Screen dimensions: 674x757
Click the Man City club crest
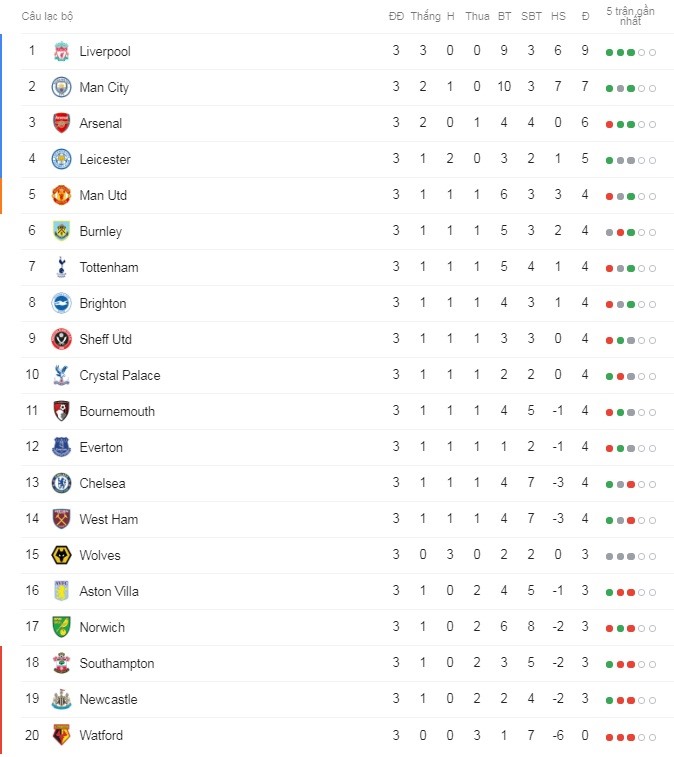point(61,87)
